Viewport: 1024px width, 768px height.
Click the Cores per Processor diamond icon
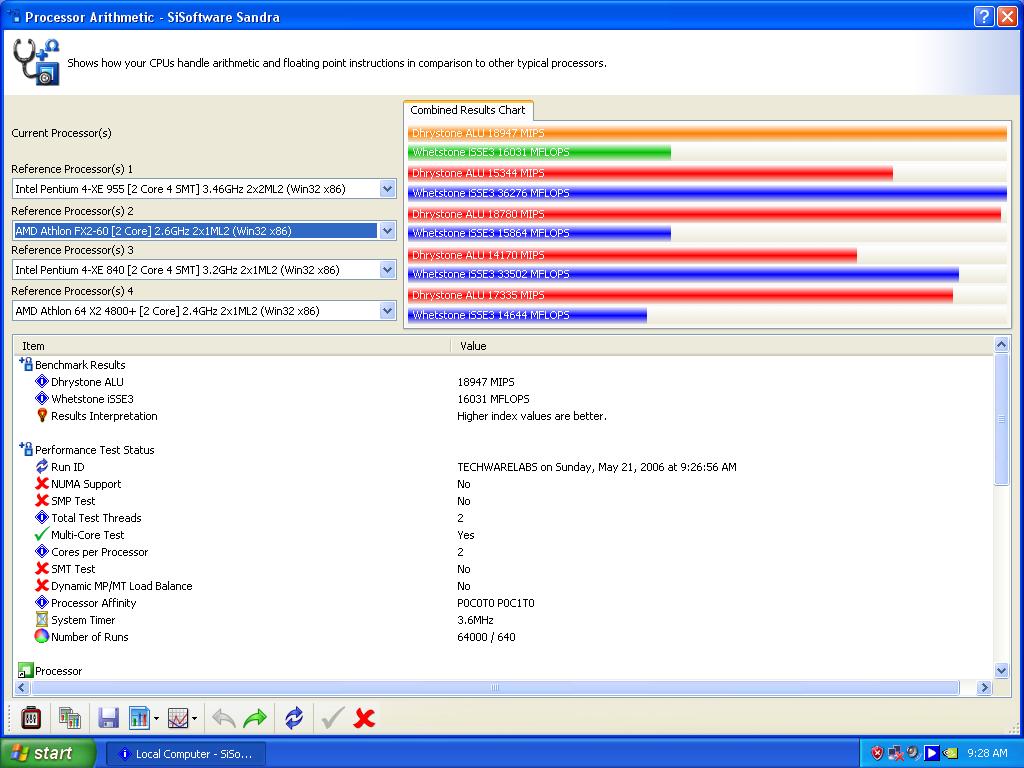pos(42,552)
